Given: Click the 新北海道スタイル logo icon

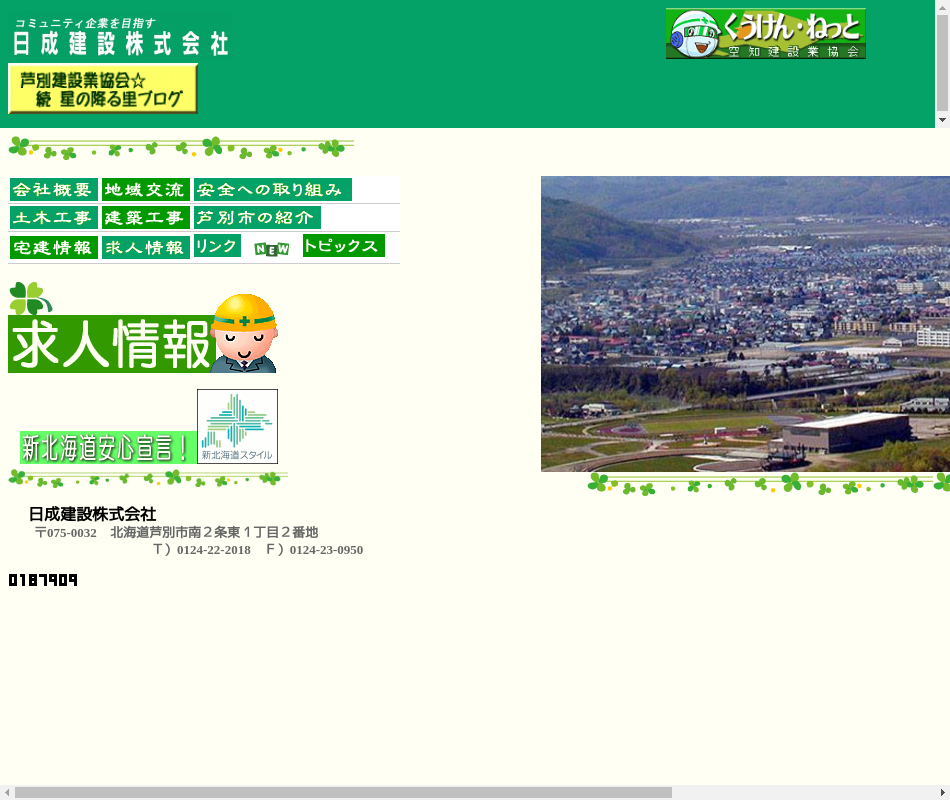Looking at the screenshot, I should point(237,427).
